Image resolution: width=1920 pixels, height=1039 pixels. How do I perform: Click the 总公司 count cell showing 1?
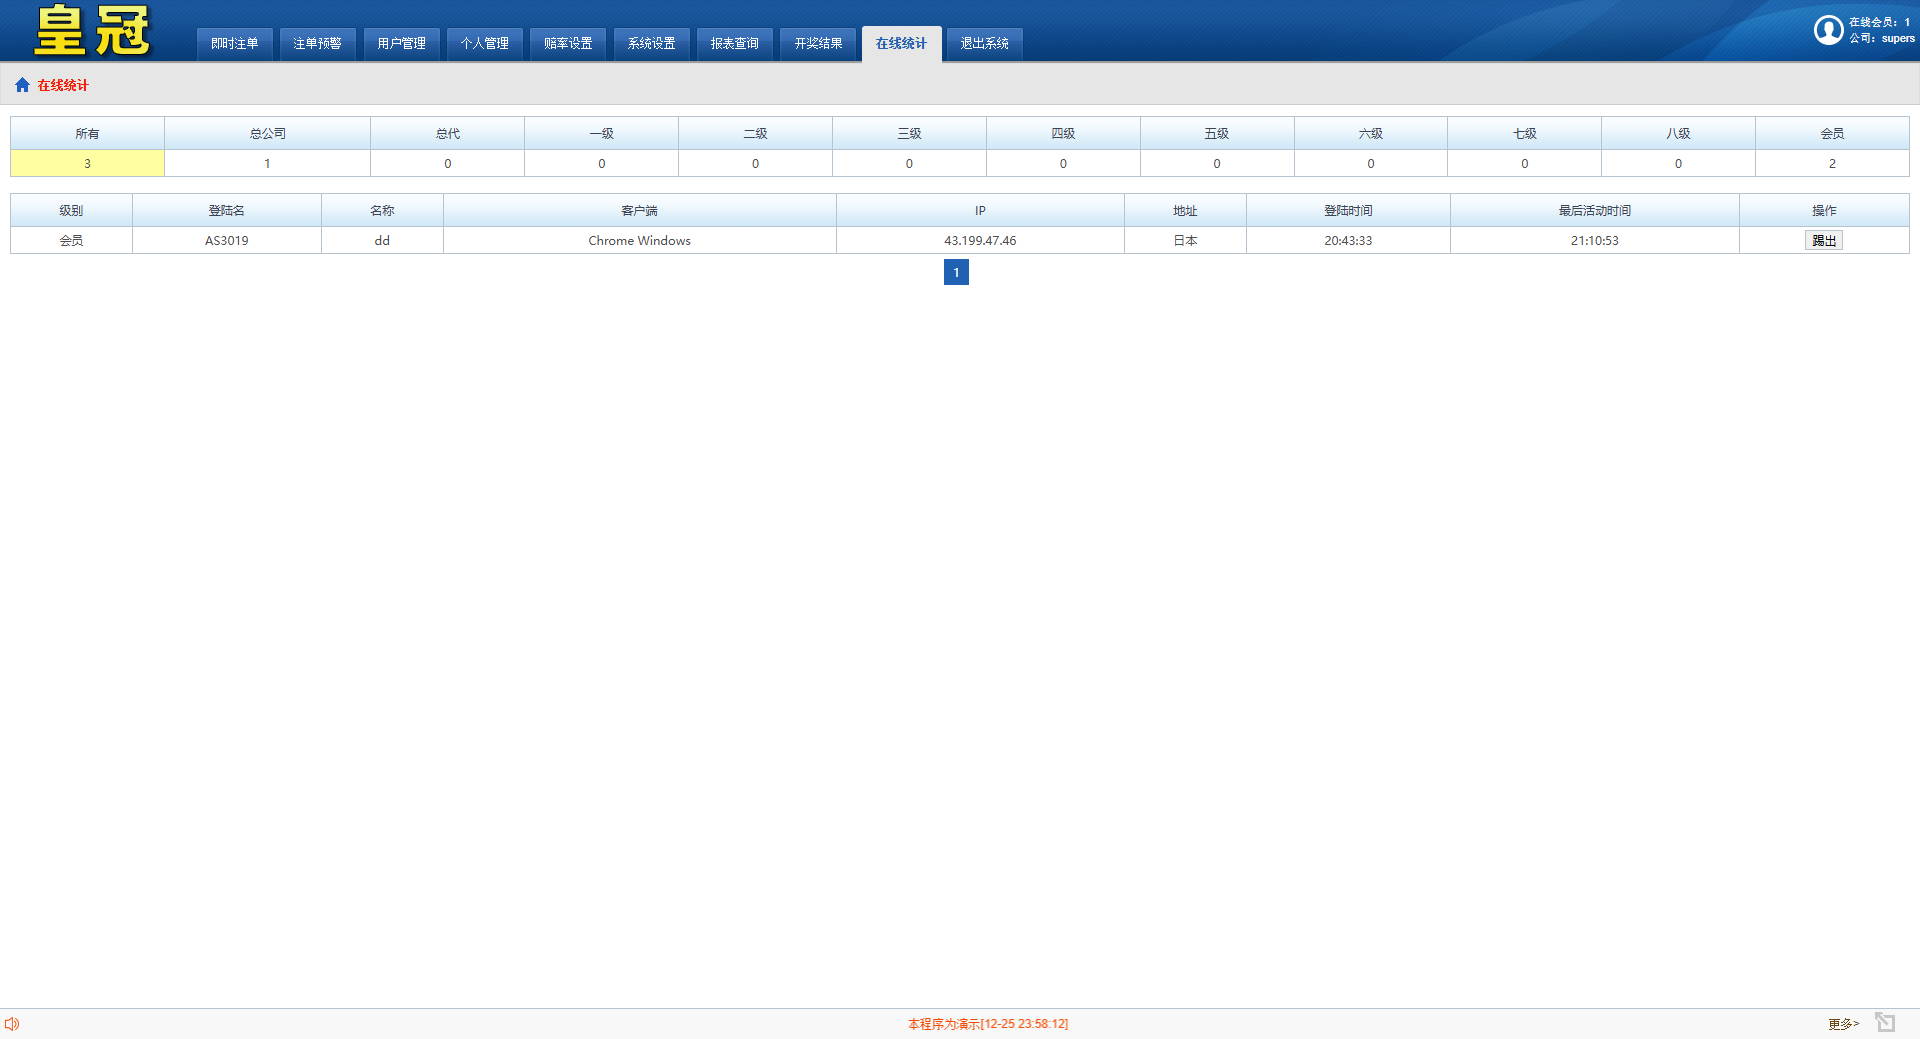(x=267, y=163)
